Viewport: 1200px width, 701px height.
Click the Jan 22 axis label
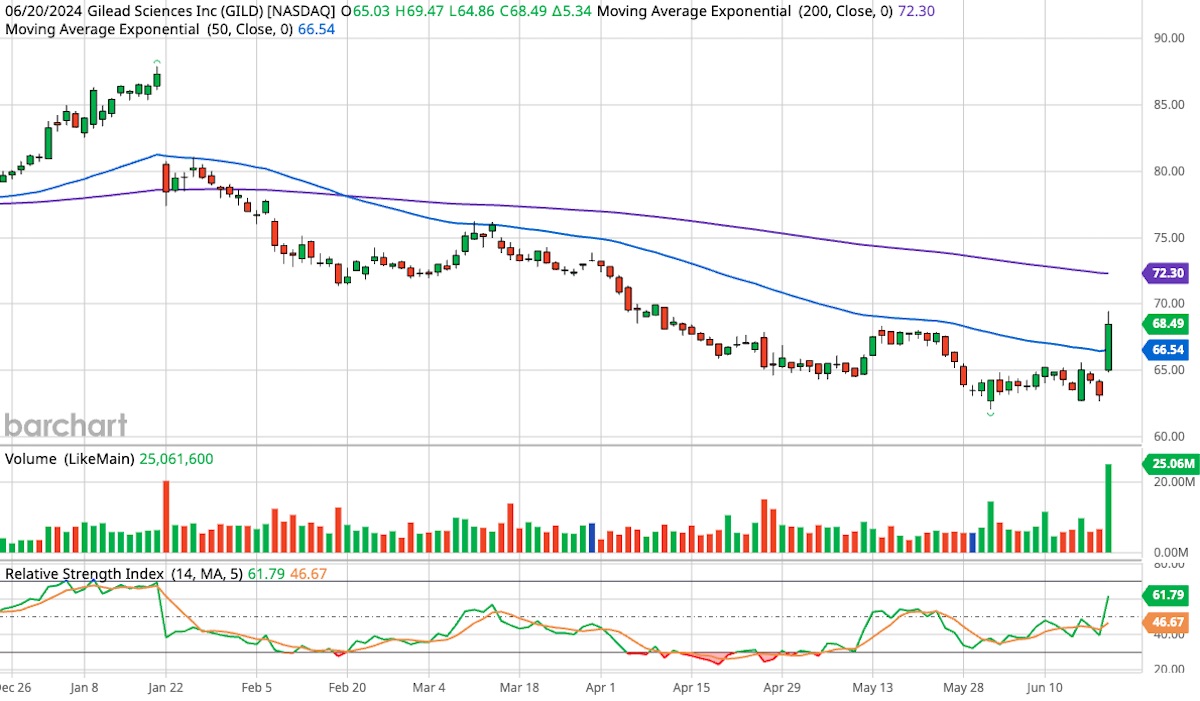(x=166, y=688)
